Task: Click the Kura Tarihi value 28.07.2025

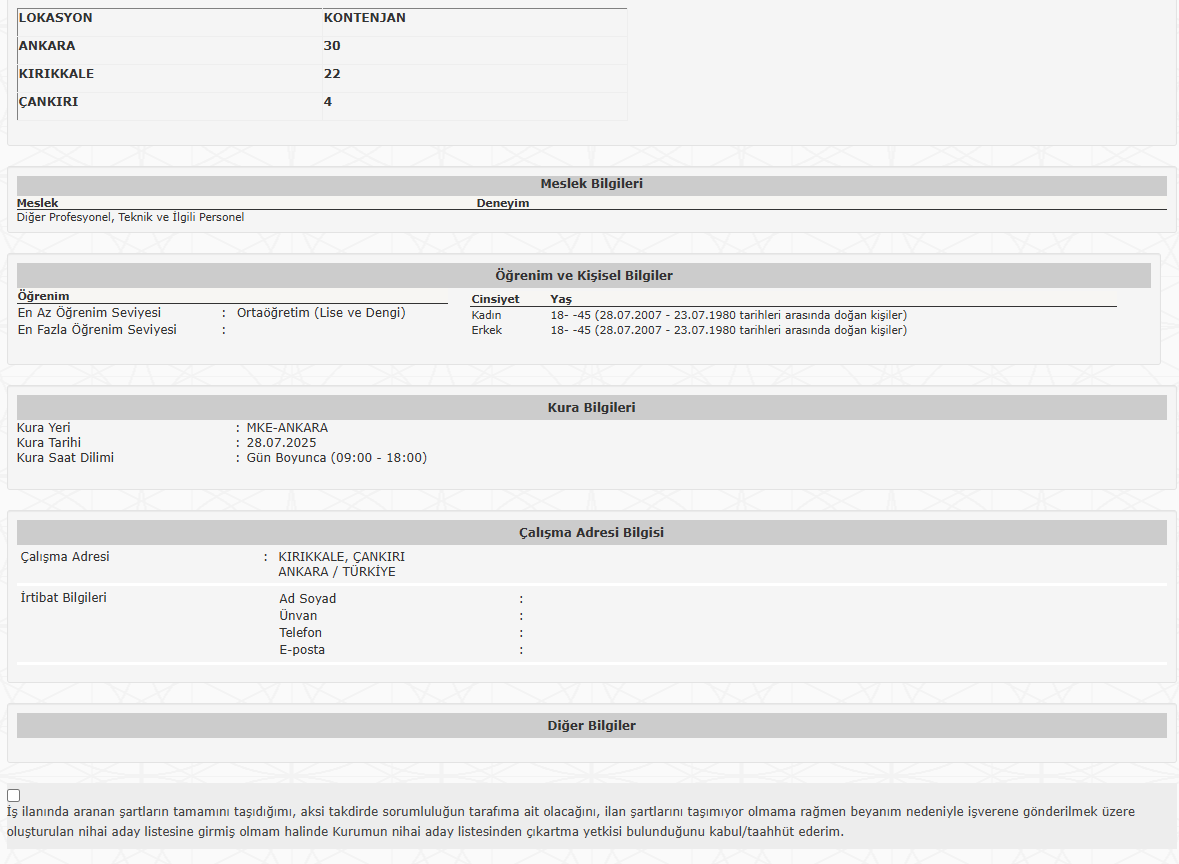Action: (x=281, y=443)
